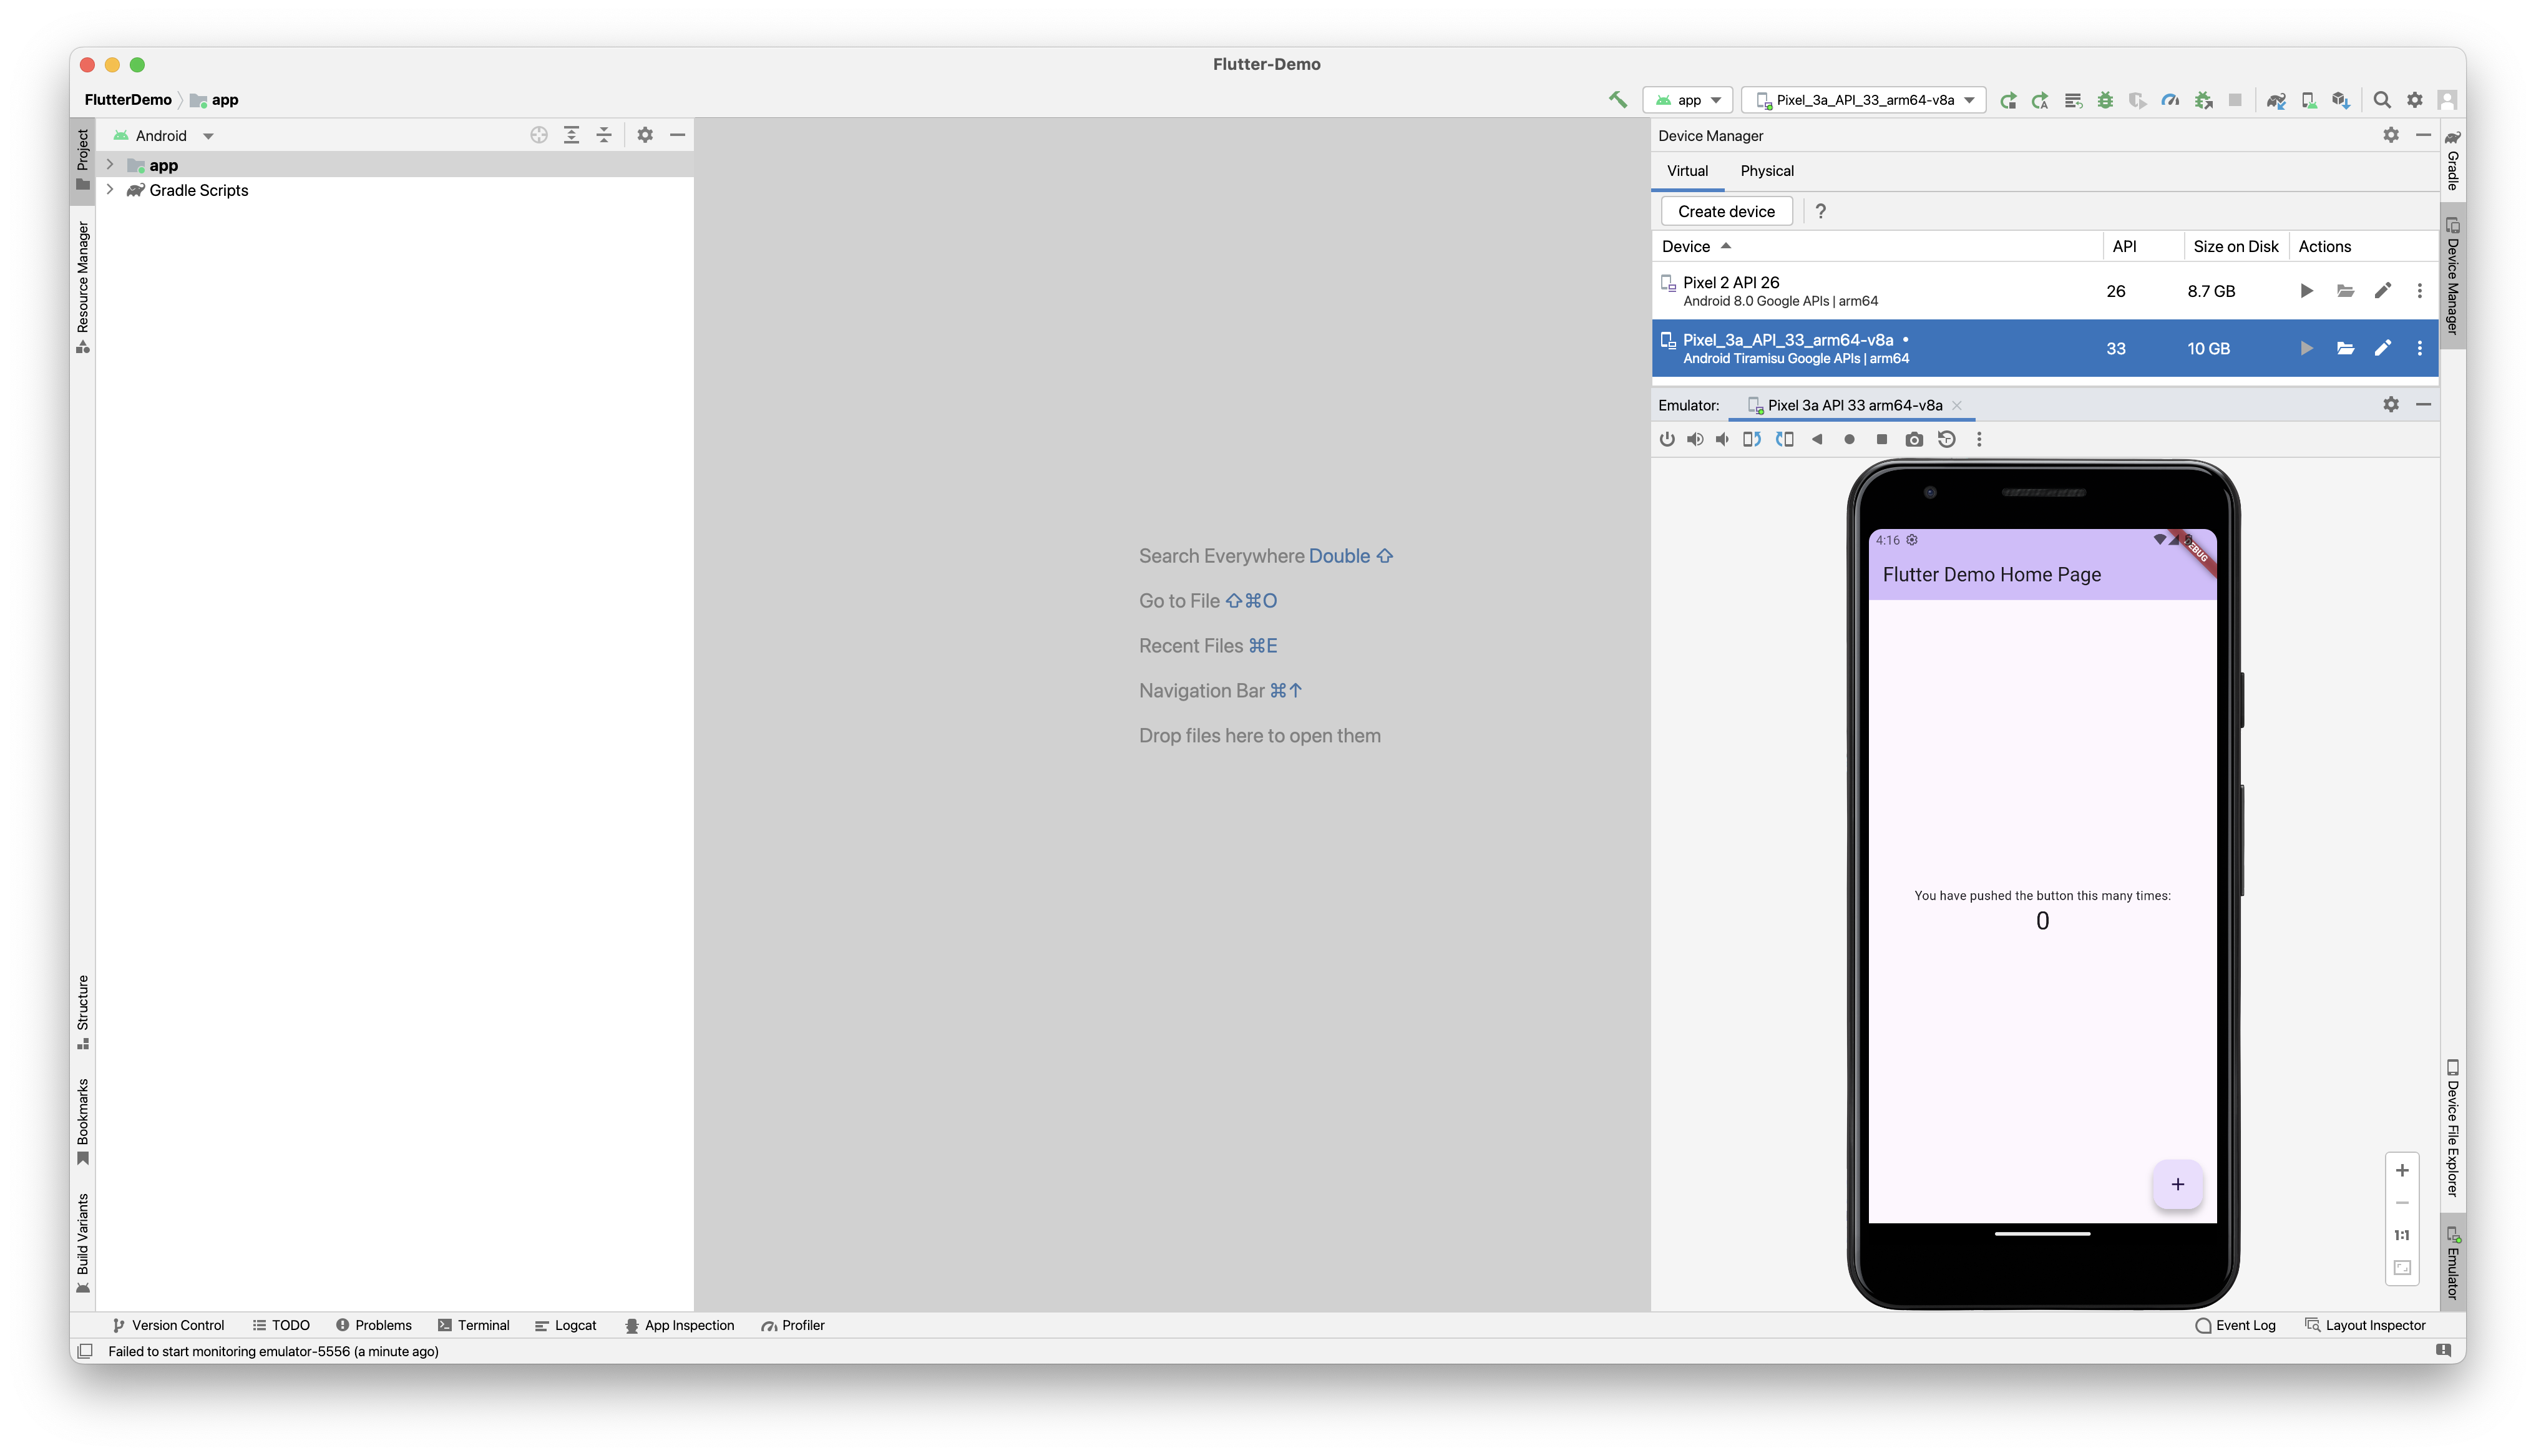
Task: Expand the app module tree node
Action: click(110, 165)
